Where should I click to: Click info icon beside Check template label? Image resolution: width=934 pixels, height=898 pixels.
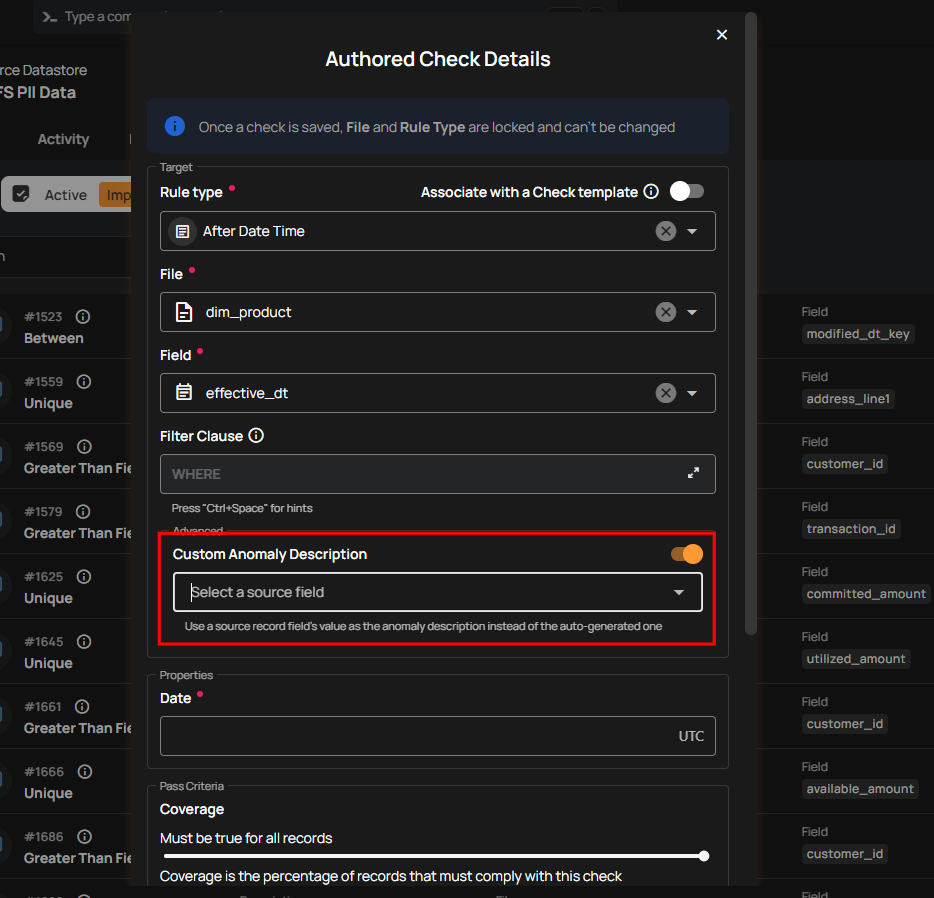click(x=651, y=191)
